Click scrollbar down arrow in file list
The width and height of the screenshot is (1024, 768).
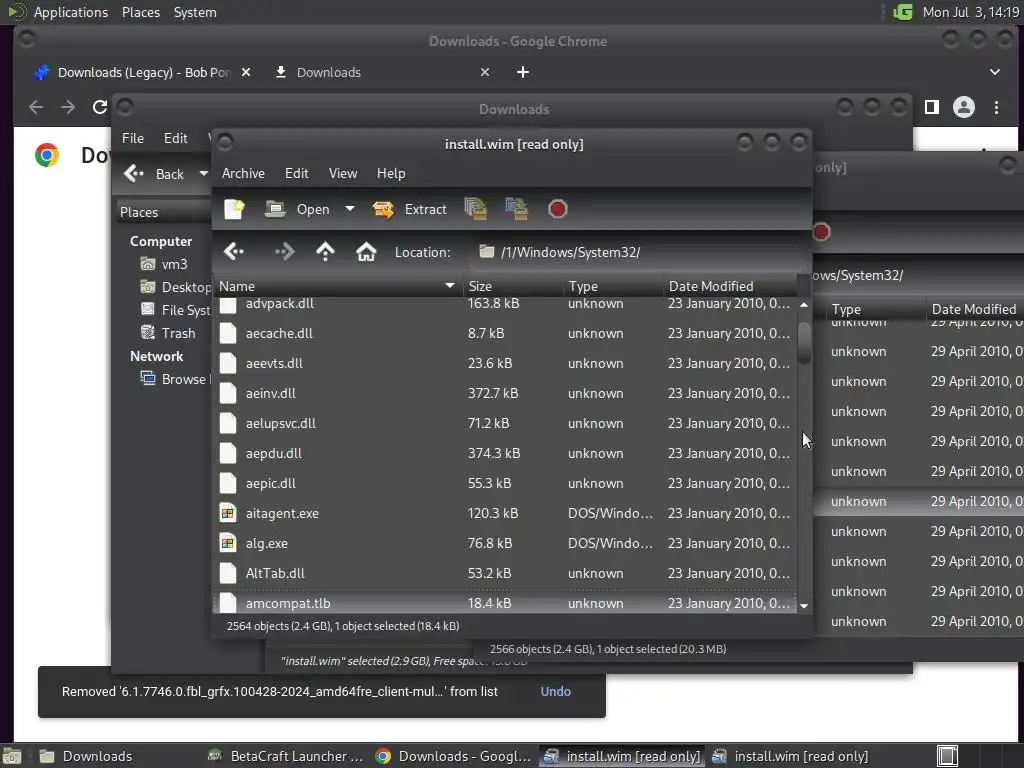point(804,606)
